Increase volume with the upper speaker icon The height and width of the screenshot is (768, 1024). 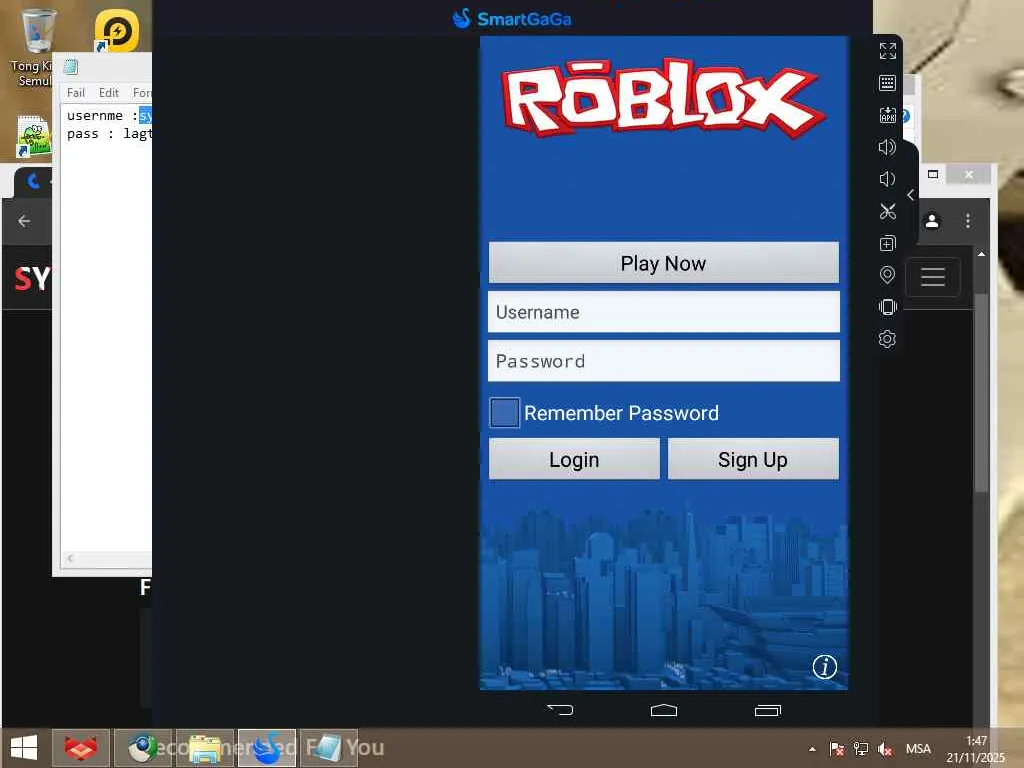pos(887,147)
